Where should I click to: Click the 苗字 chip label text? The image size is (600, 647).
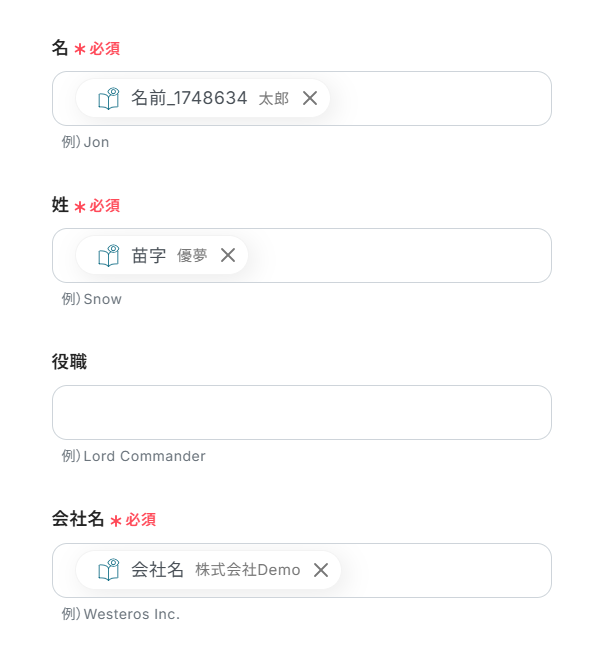click(x=149, y=255)
